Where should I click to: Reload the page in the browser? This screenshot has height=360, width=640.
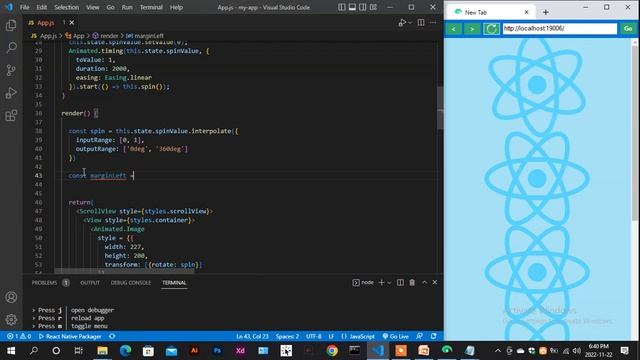491,29
